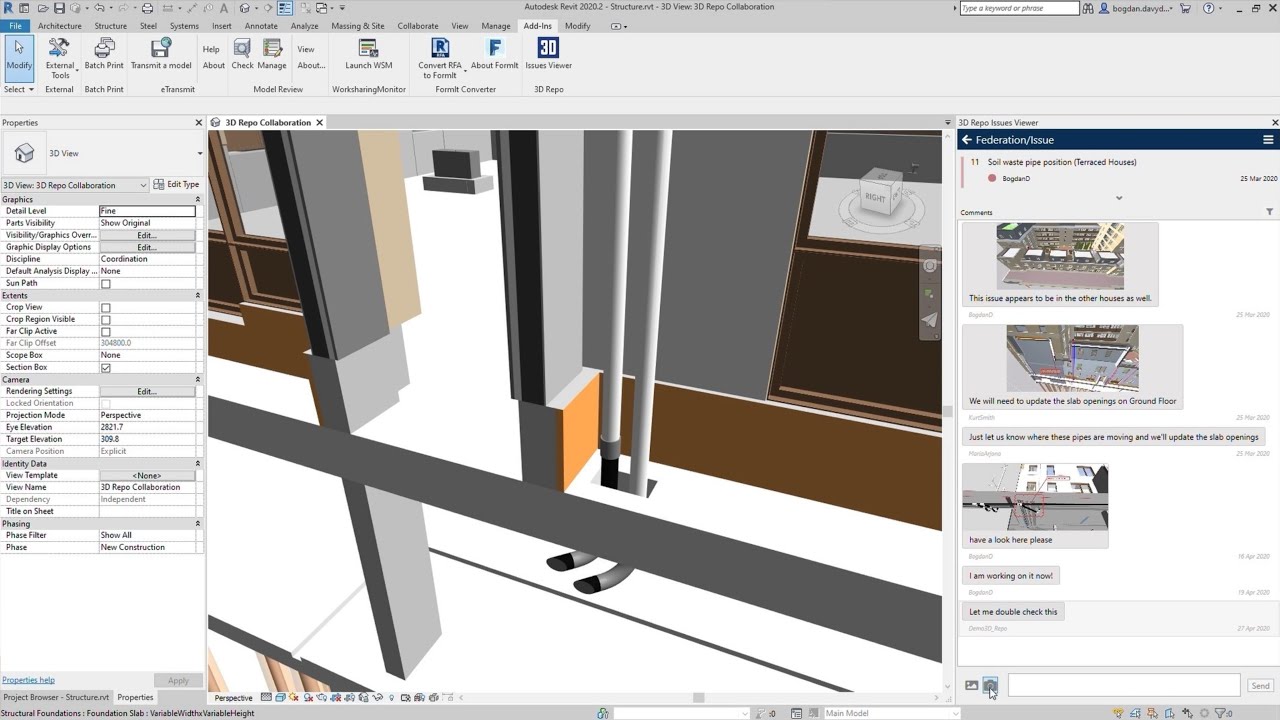Click the Default 3D View icon

pos(245,8)
